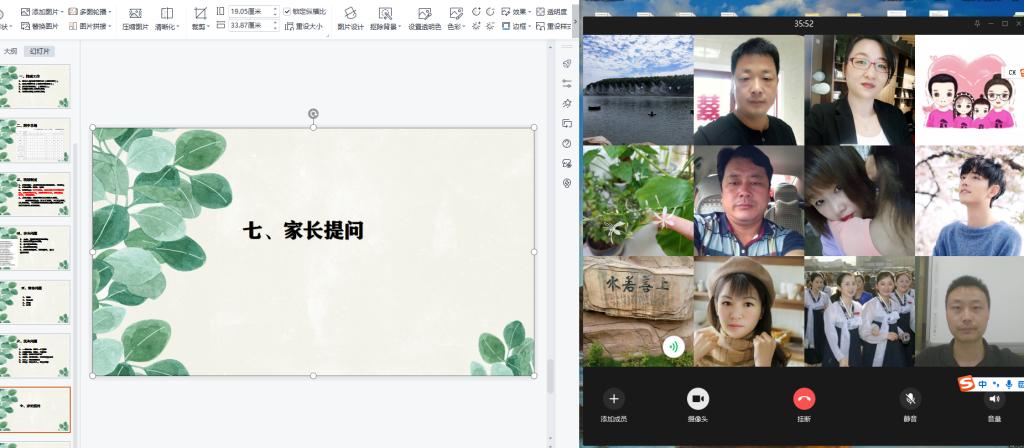Expand the 图片拼接 dropdown arrow
This screenshot has height=448, width=1024.
pyautogui.click(x=110, y=26)
